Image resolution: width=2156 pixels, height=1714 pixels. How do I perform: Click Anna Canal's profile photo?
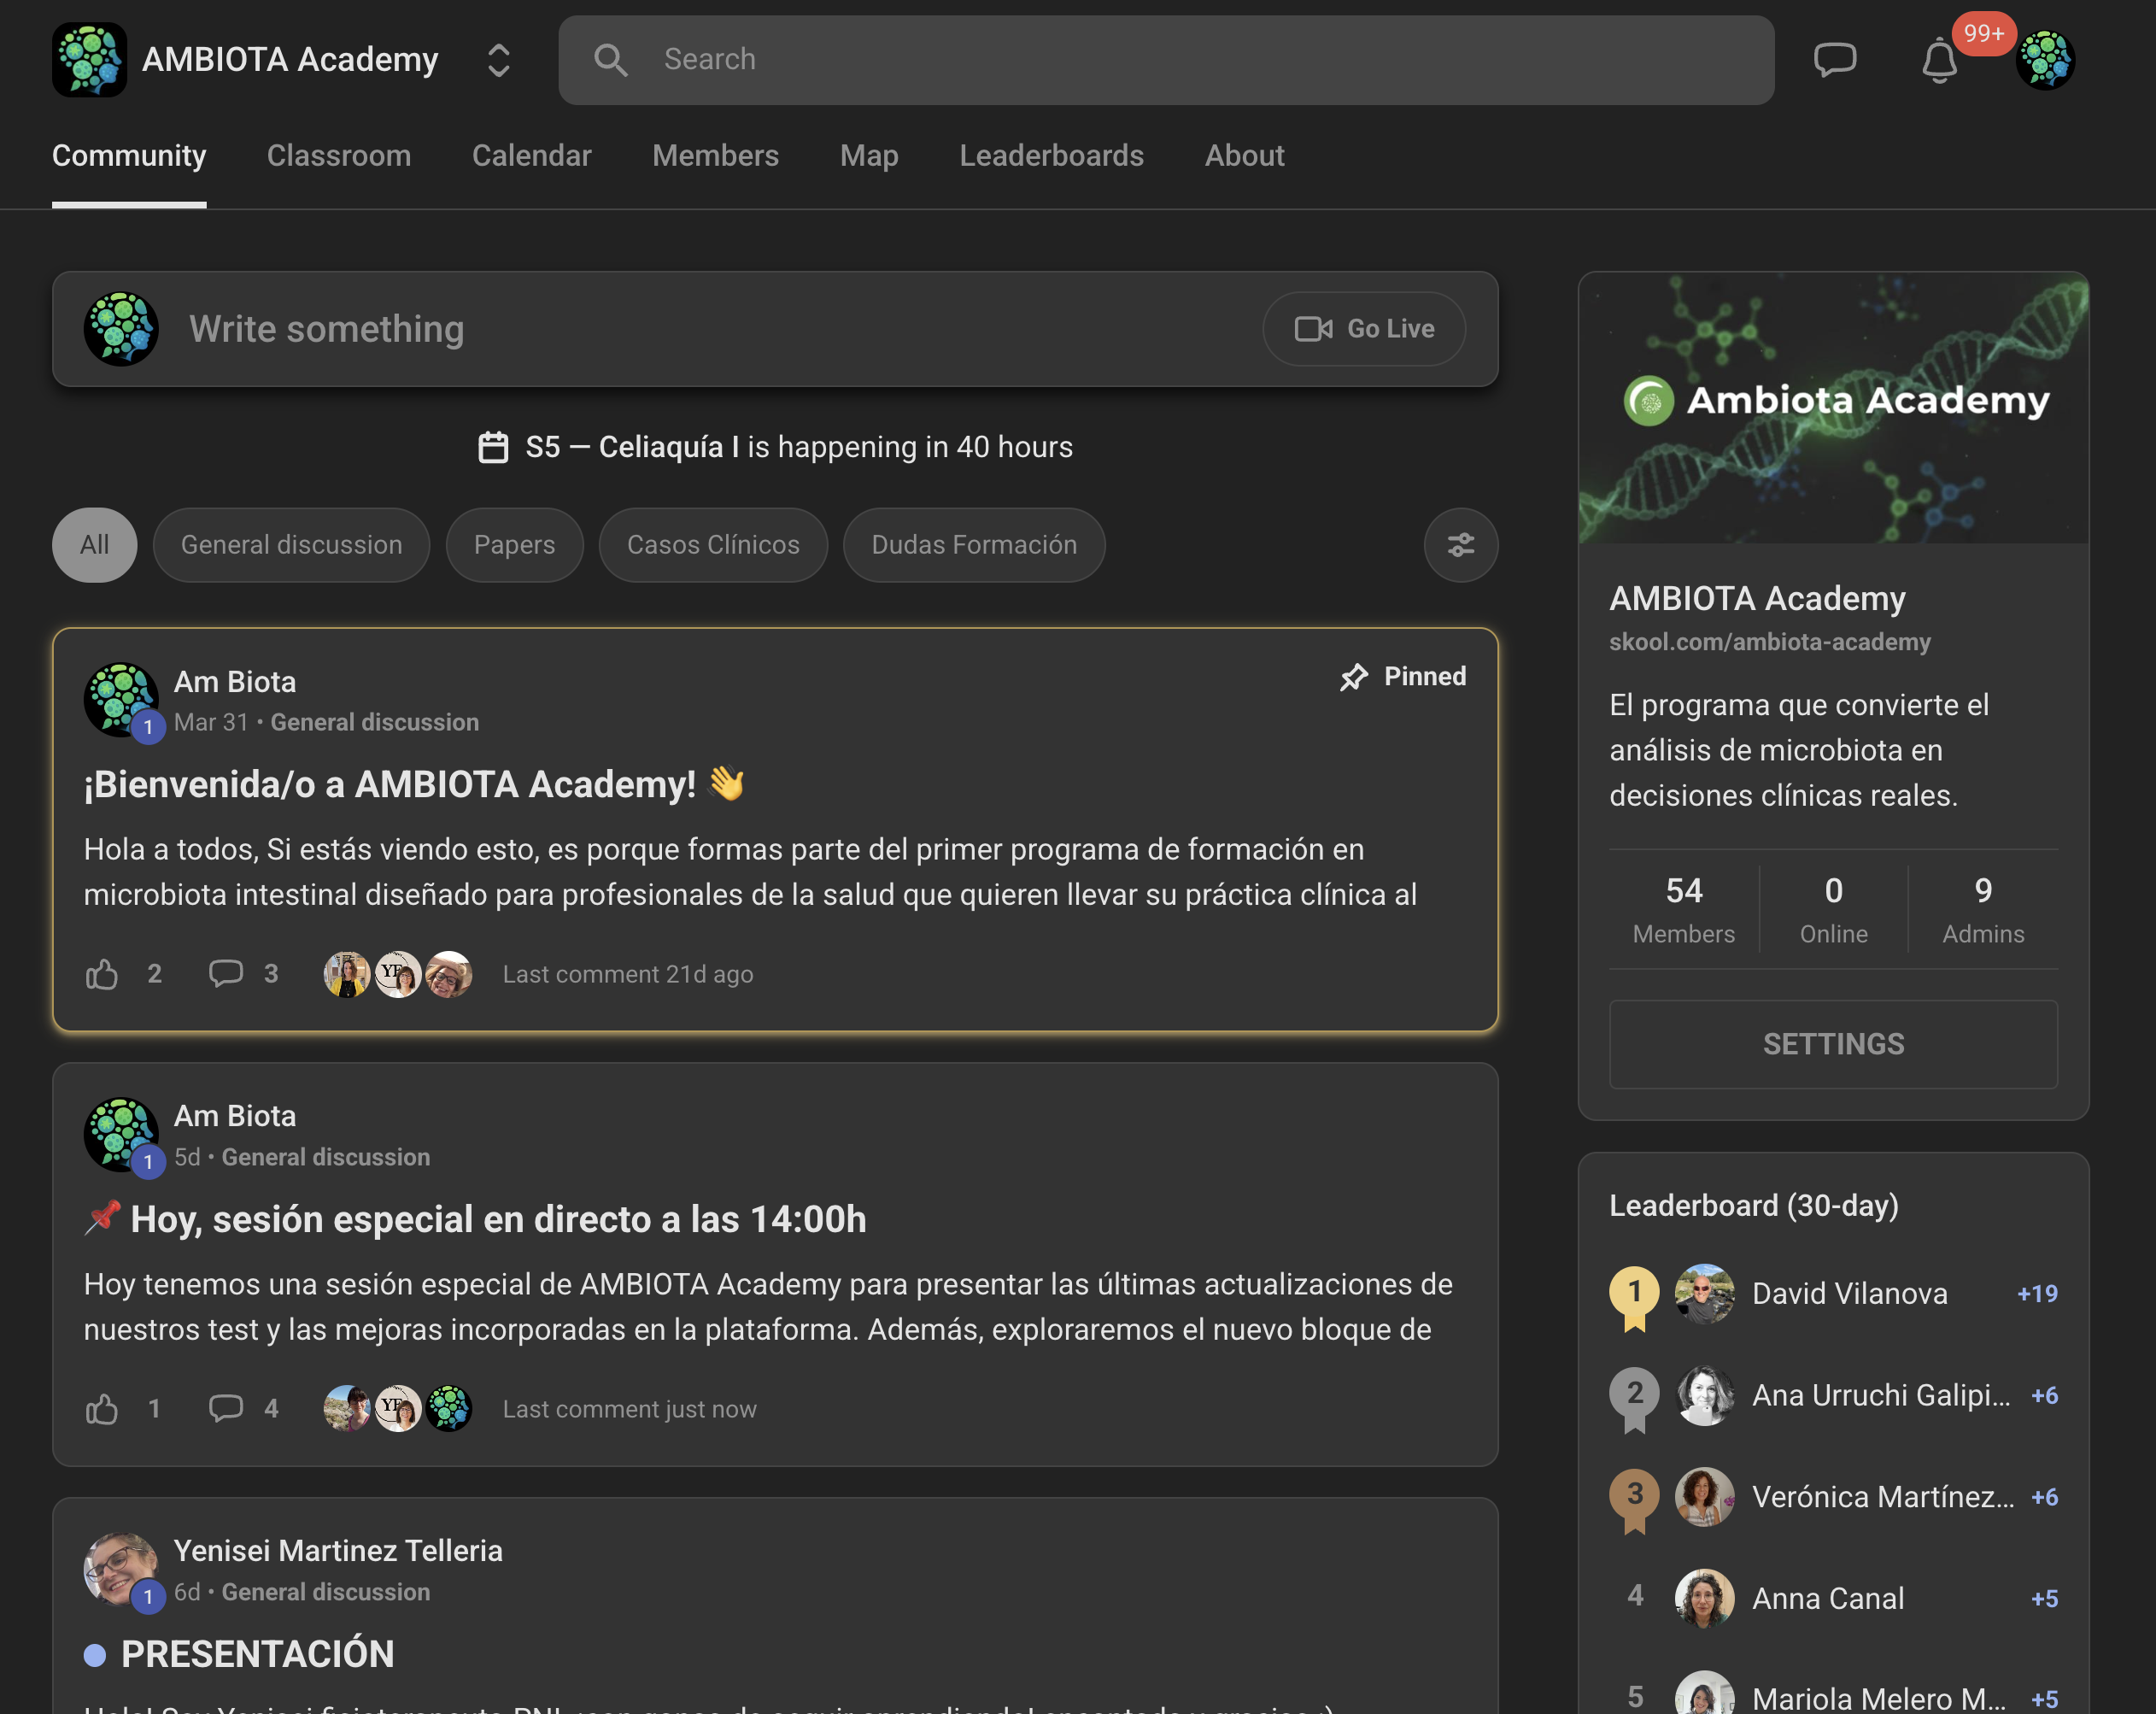(x=1705, y=1599)
